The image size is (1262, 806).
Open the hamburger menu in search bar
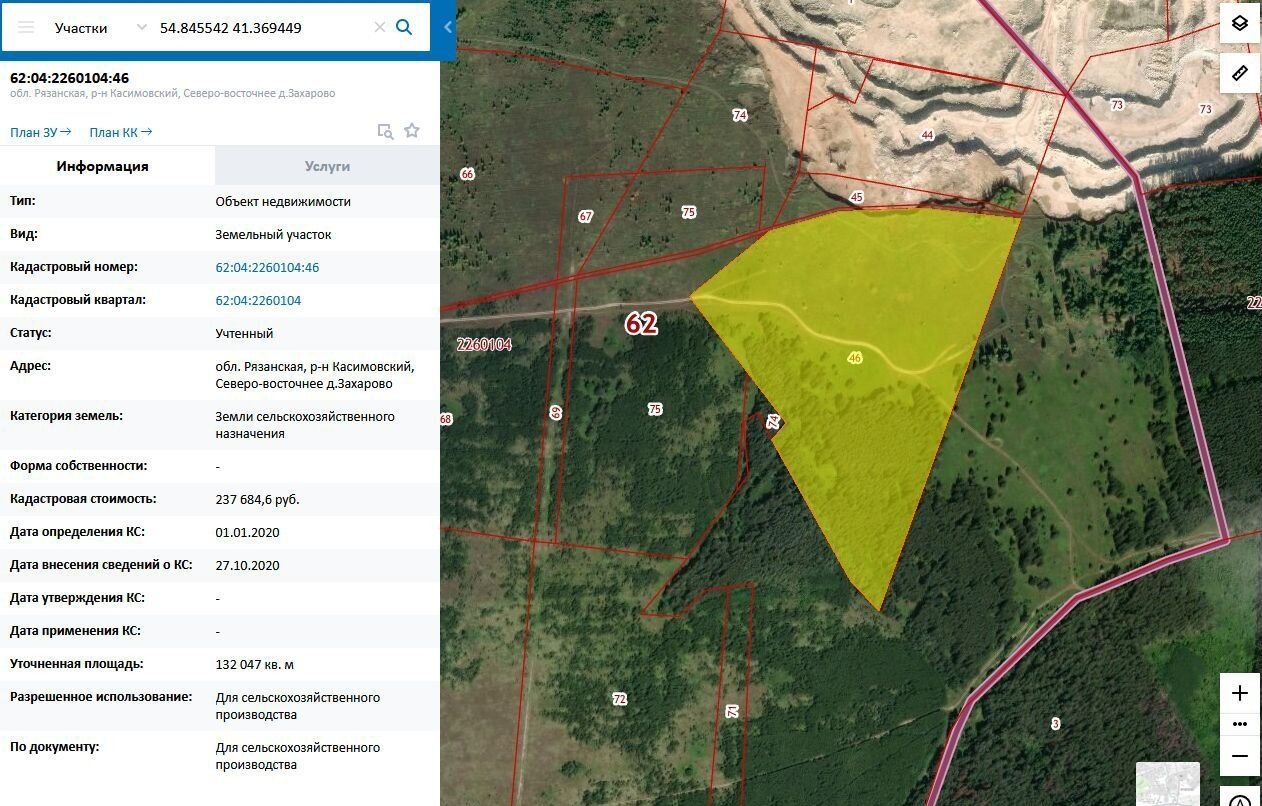[x=26, y=28]
